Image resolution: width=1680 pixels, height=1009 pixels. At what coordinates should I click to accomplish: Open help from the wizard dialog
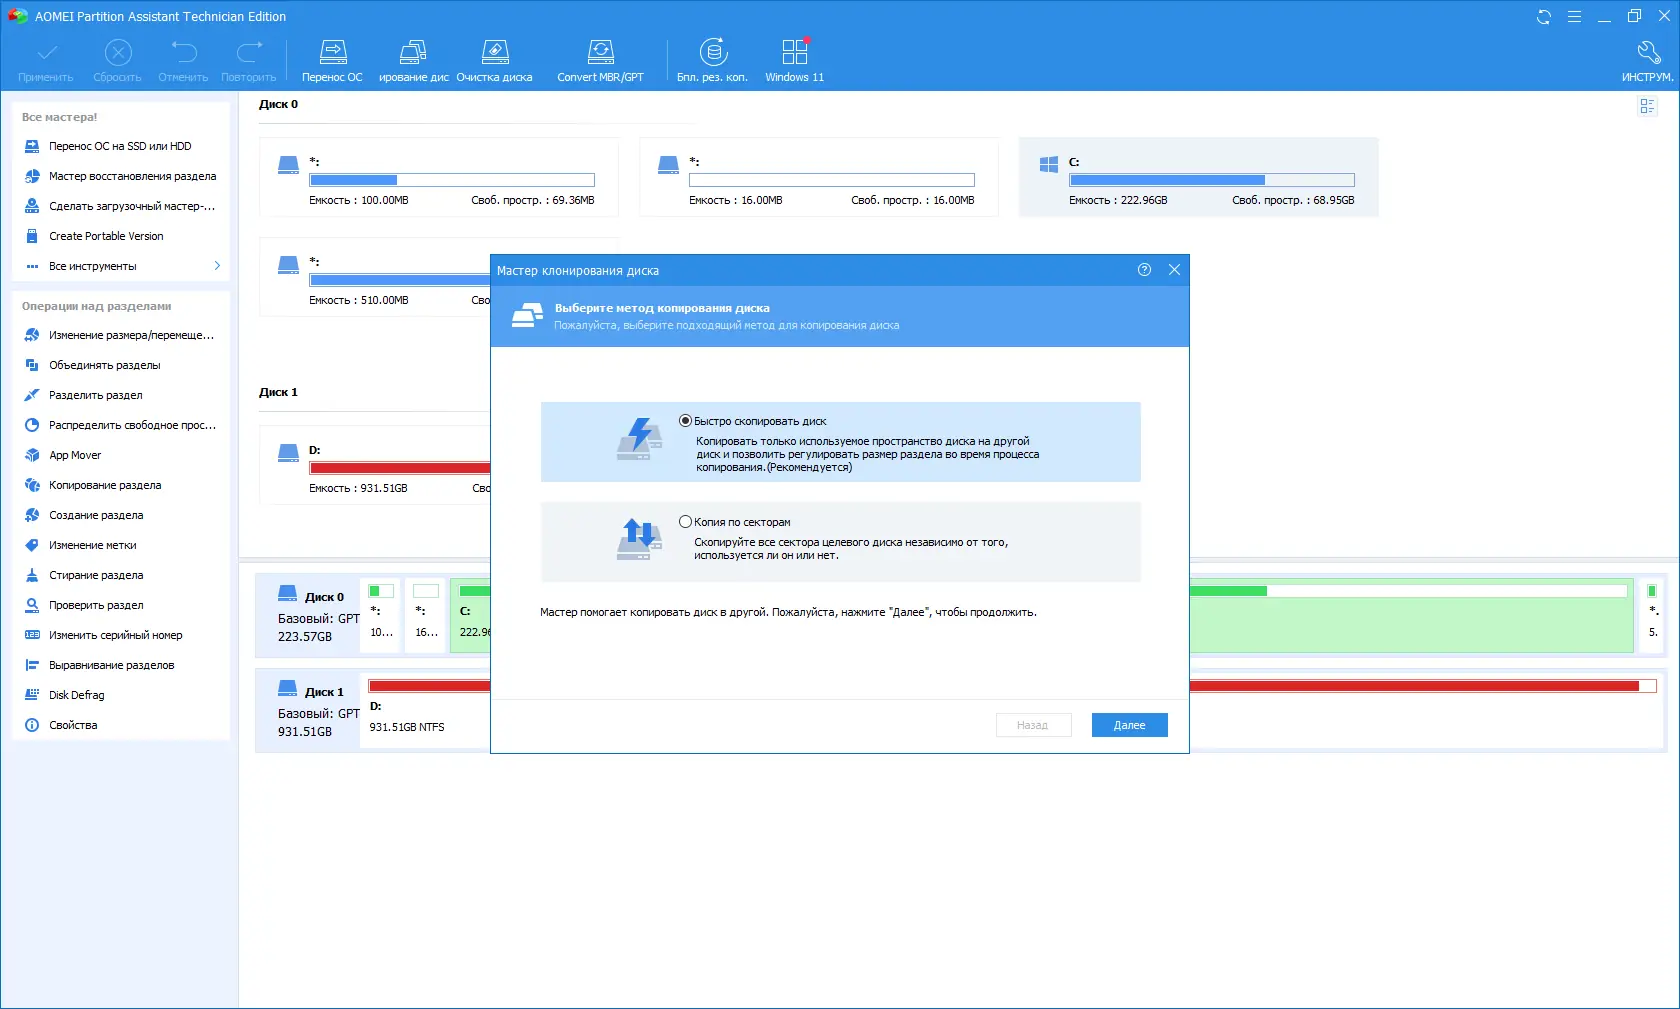click(1144, 270)
